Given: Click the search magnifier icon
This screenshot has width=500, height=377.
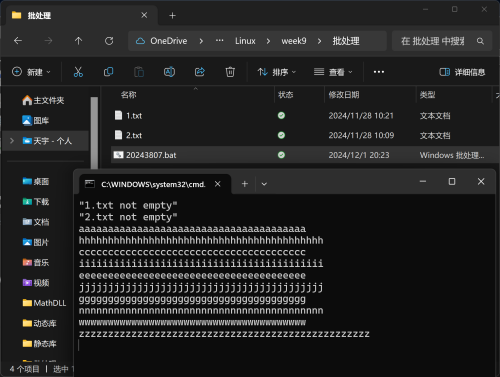Looking at the screenshot, I should tap(480, 41).
